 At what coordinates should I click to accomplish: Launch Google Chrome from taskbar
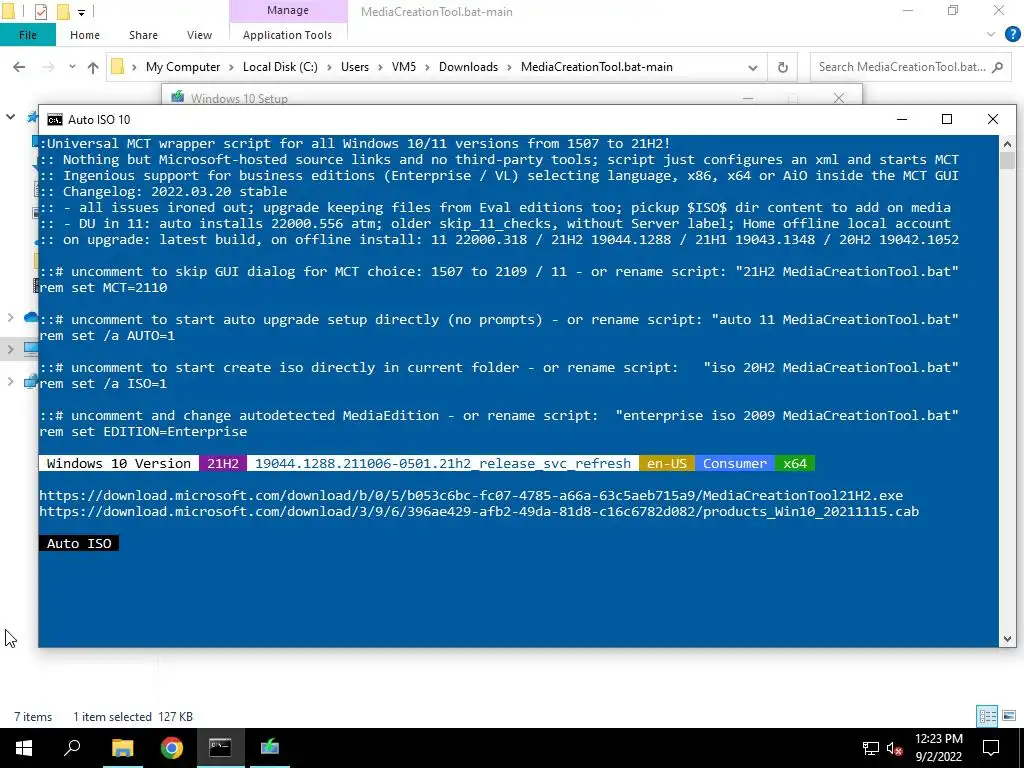click(172, 748)
